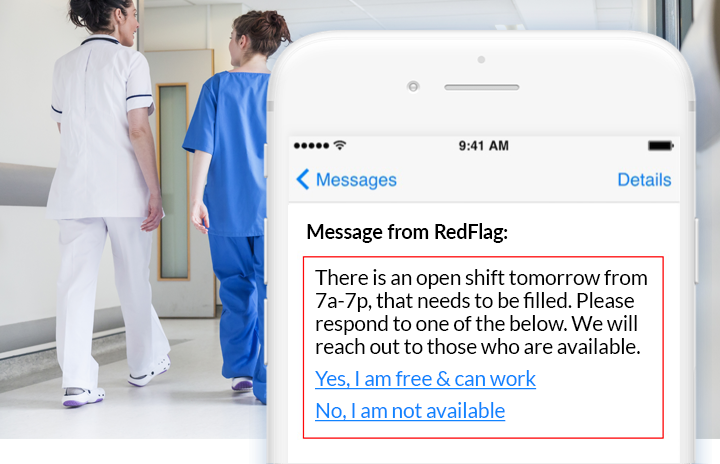720x464 pixels.
Task: Tap the phone's right side power button
Action: [697, 251]
